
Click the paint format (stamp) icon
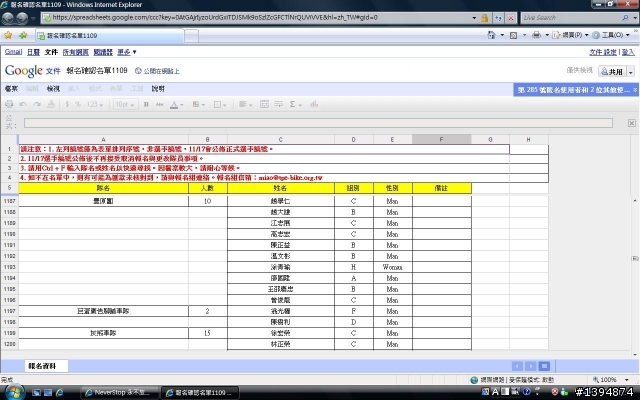[51, 104]
